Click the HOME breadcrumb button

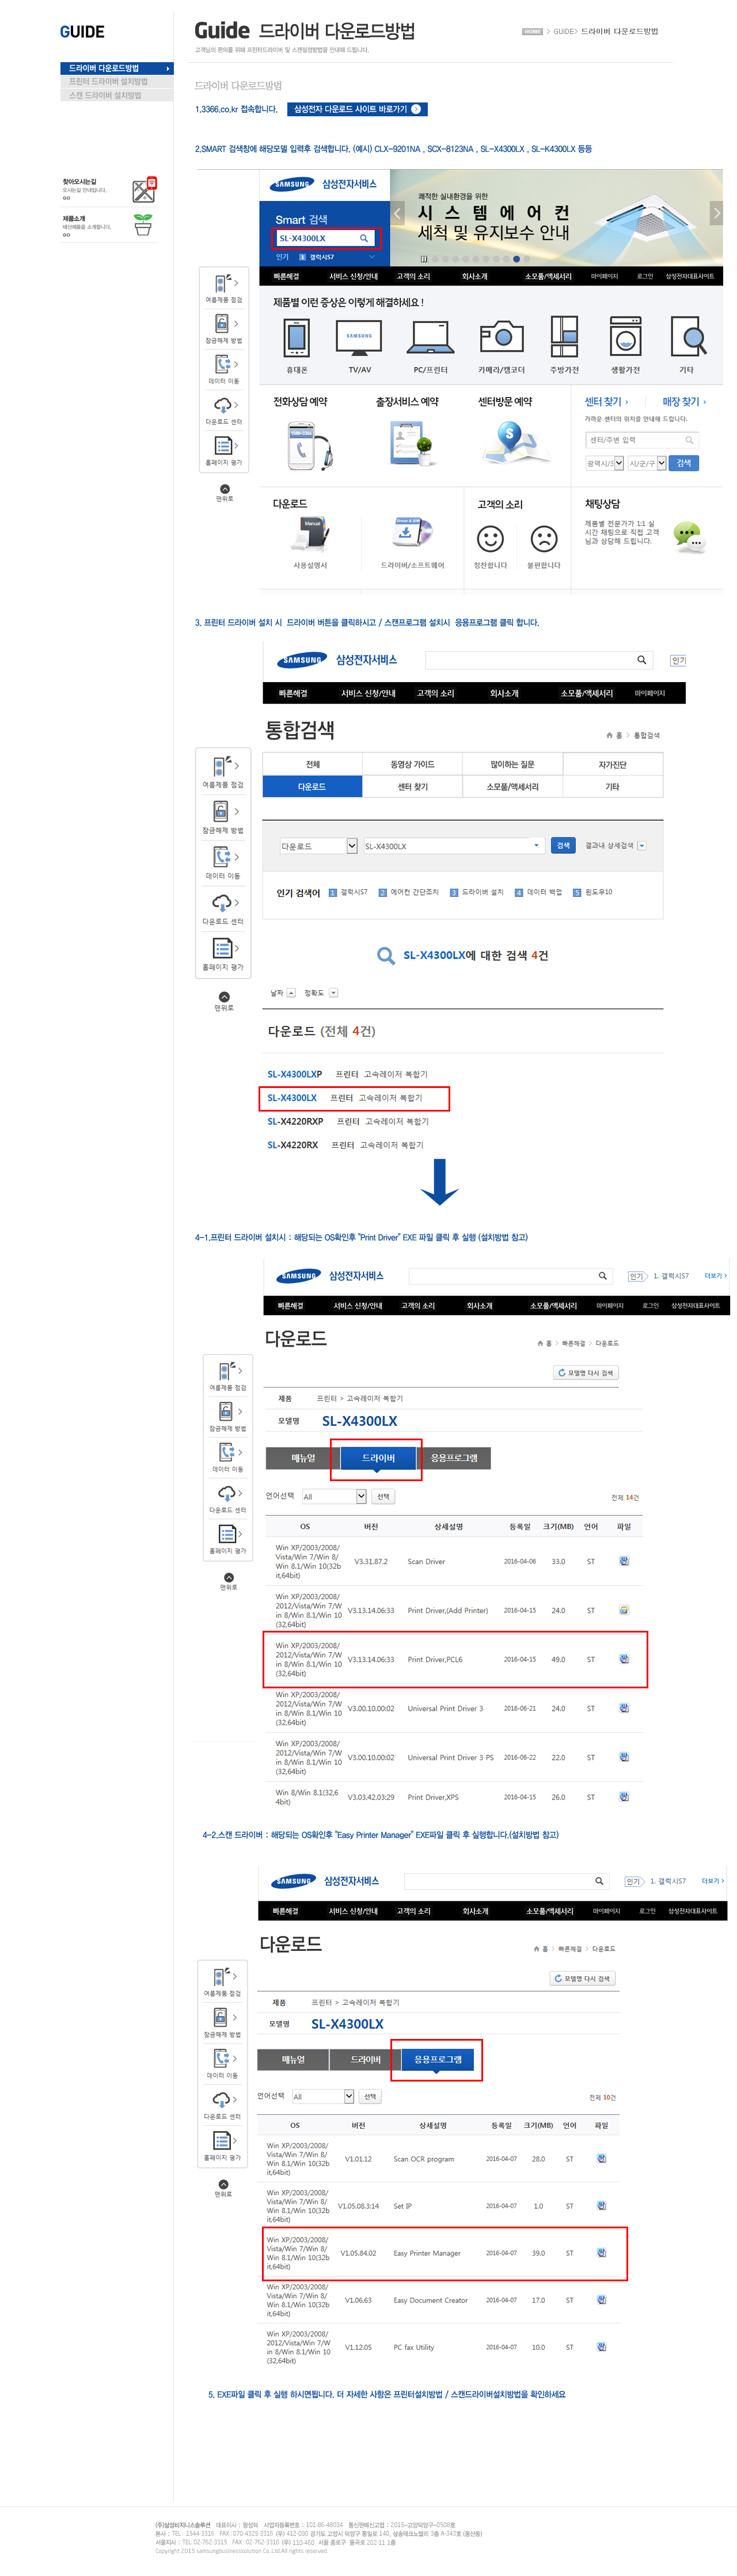[532, 31]
